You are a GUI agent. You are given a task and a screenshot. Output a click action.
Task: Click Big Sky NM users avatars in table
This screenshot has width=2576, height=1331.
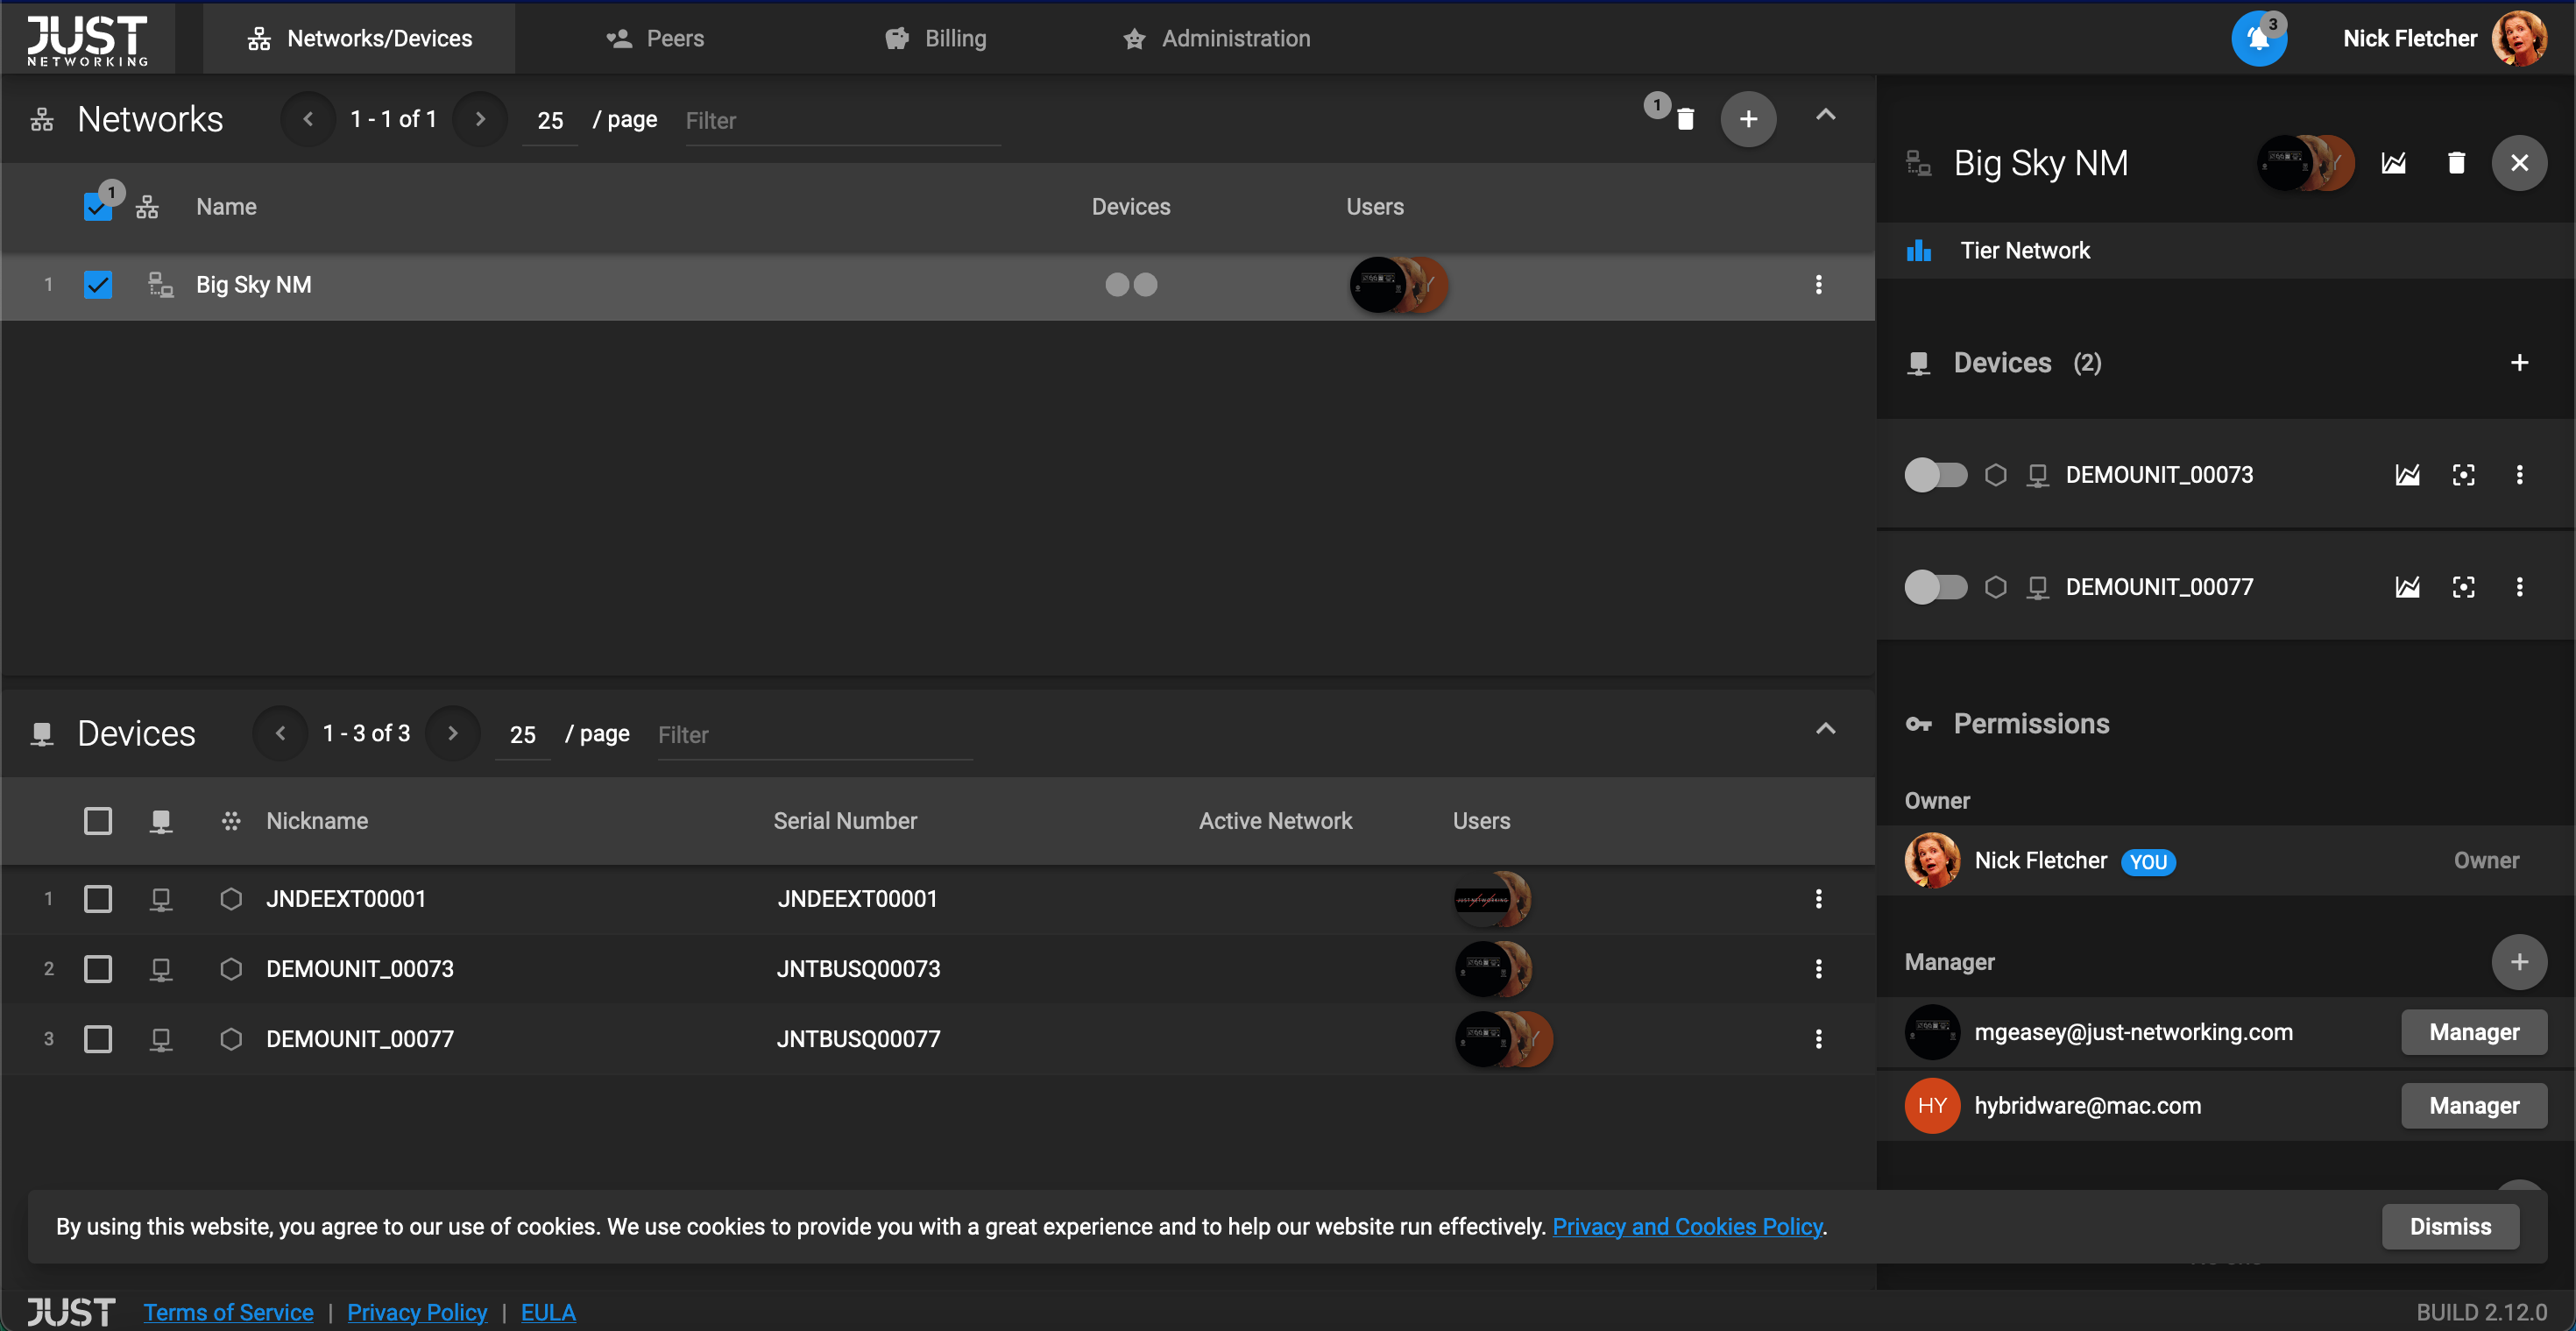(1398, 285)
